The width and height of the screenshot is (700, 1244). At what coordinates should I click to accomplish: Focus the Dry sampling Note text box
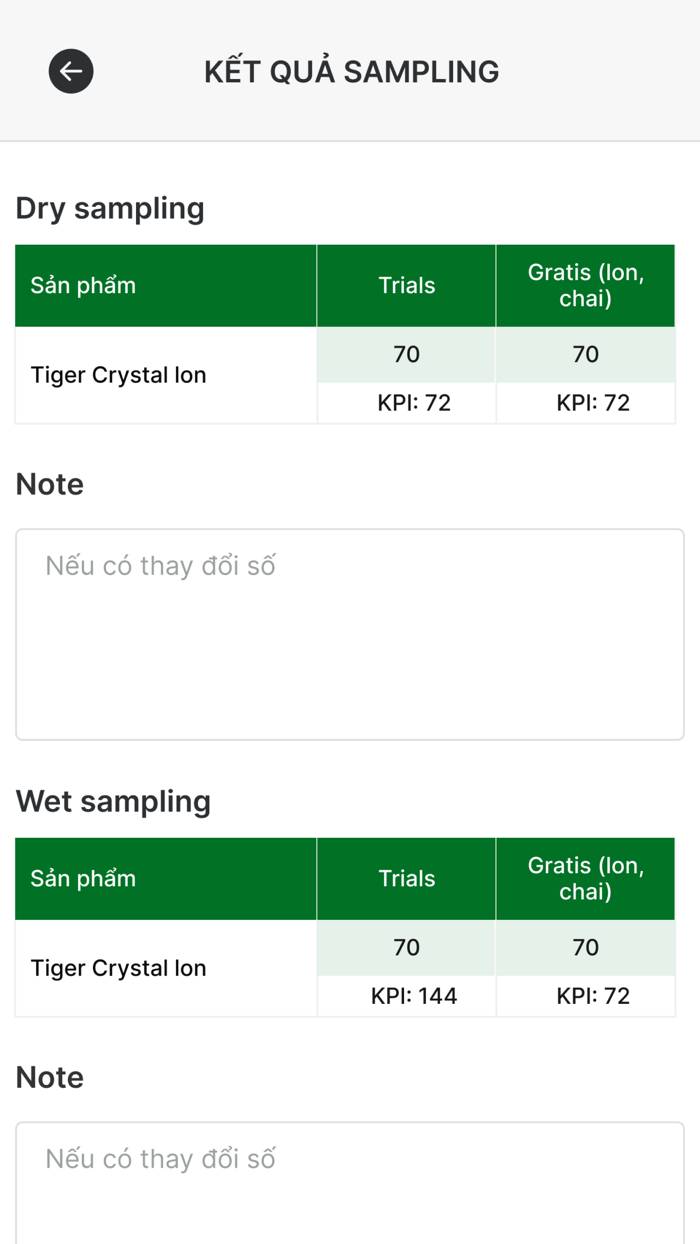(350, 634)
